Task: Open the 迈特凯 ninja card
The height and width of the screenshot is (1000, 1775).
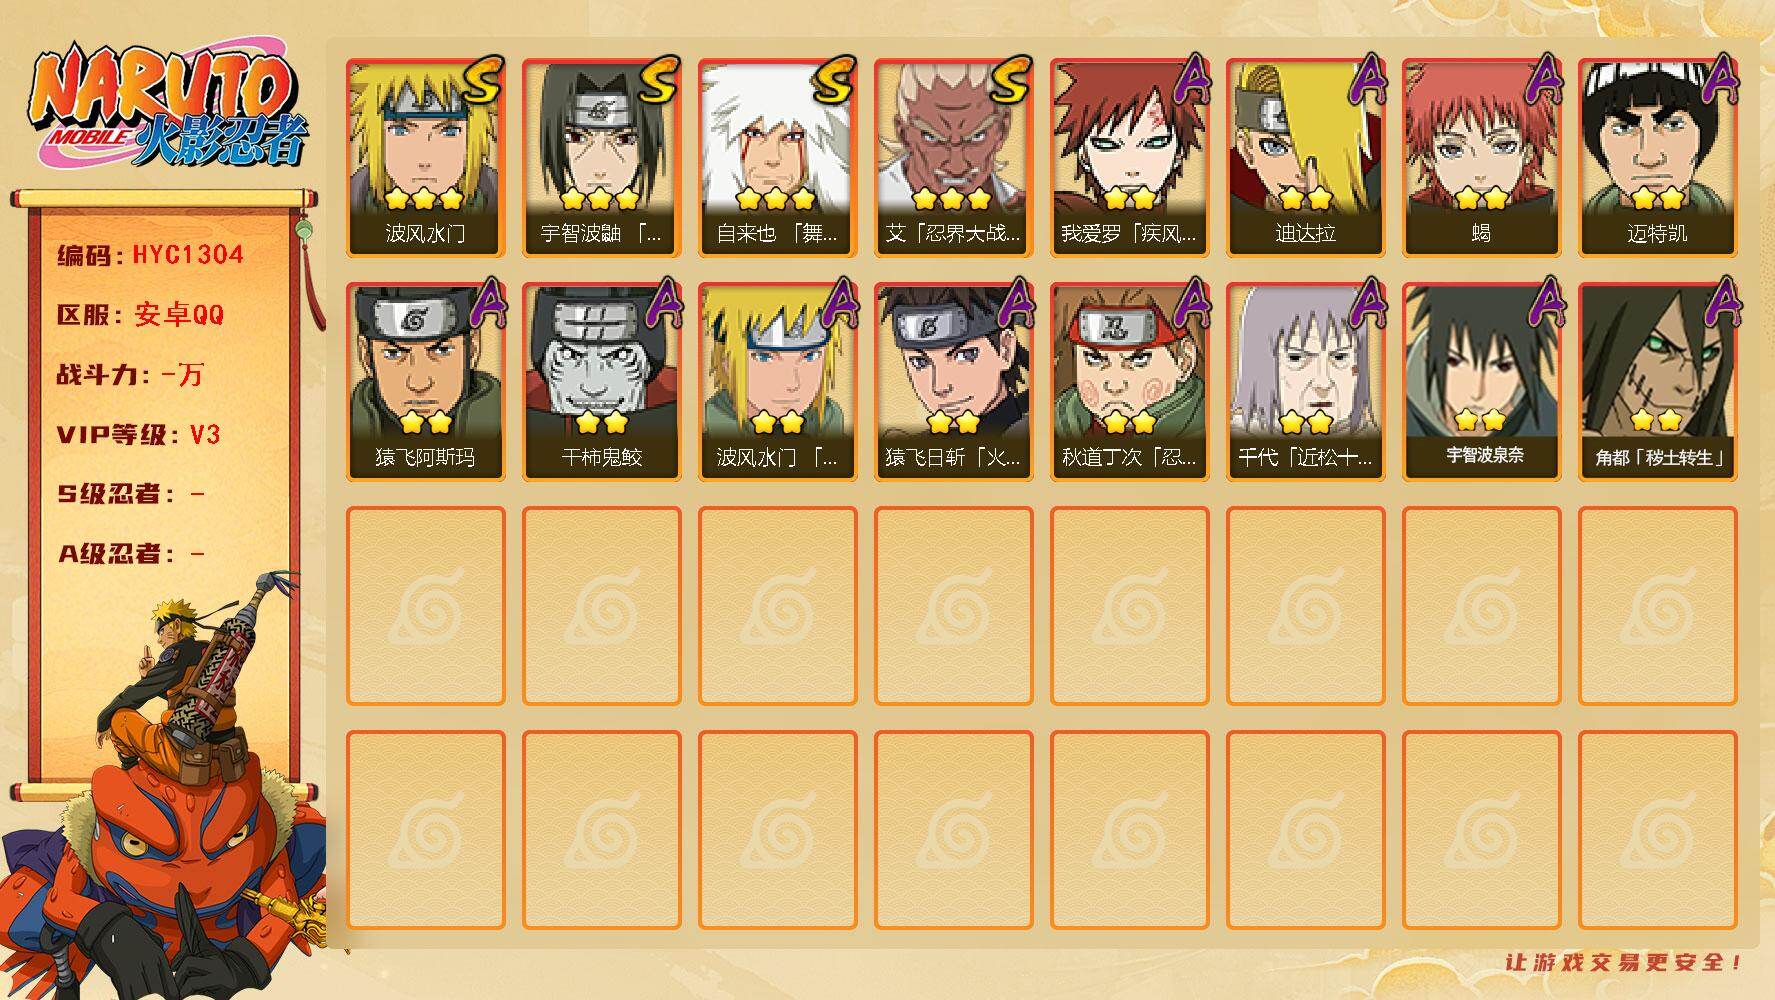Action: tap(1657, 158)
